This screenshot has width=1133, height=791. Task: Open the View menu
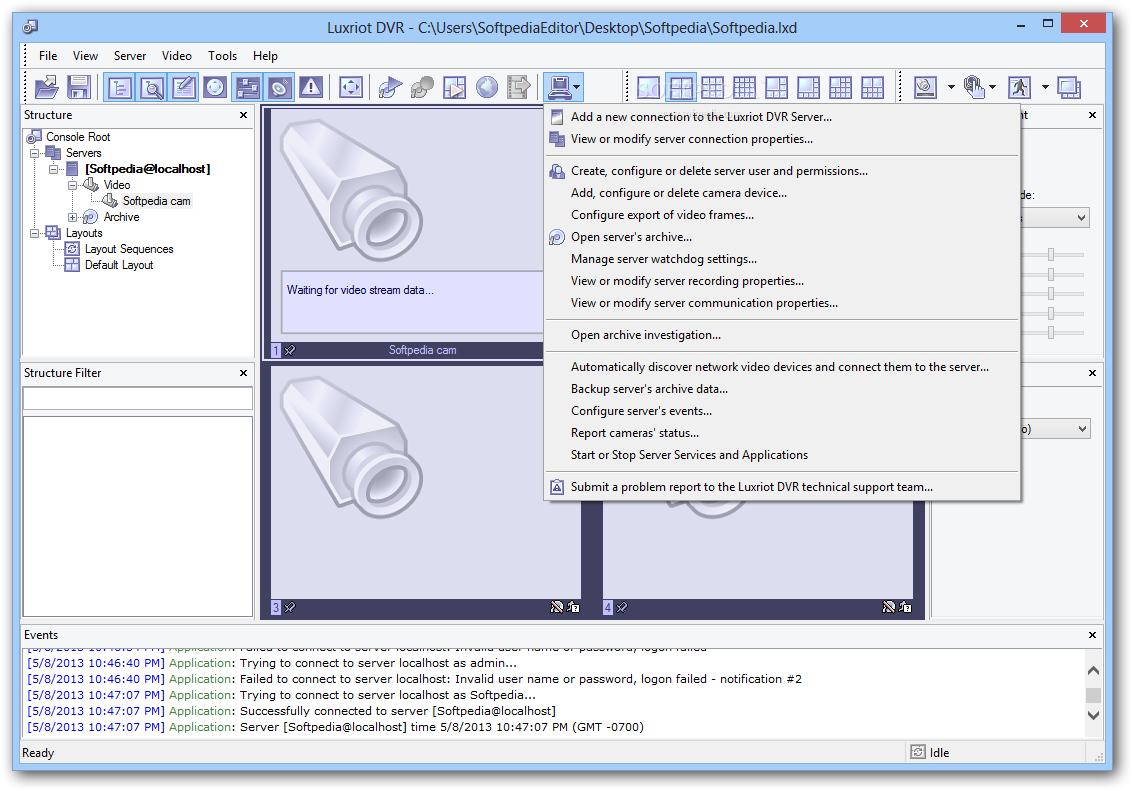85,56
